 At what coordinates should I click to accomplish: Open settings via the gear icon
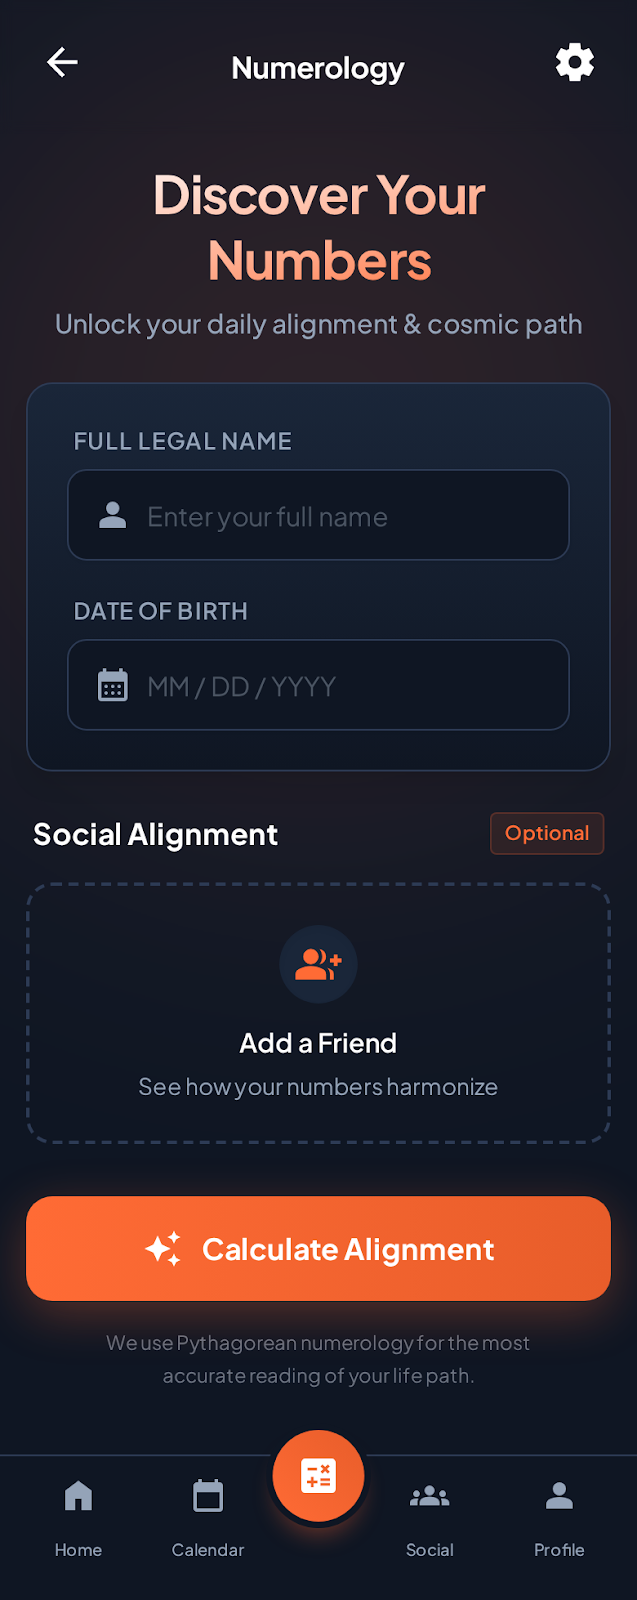click(575, 62)
